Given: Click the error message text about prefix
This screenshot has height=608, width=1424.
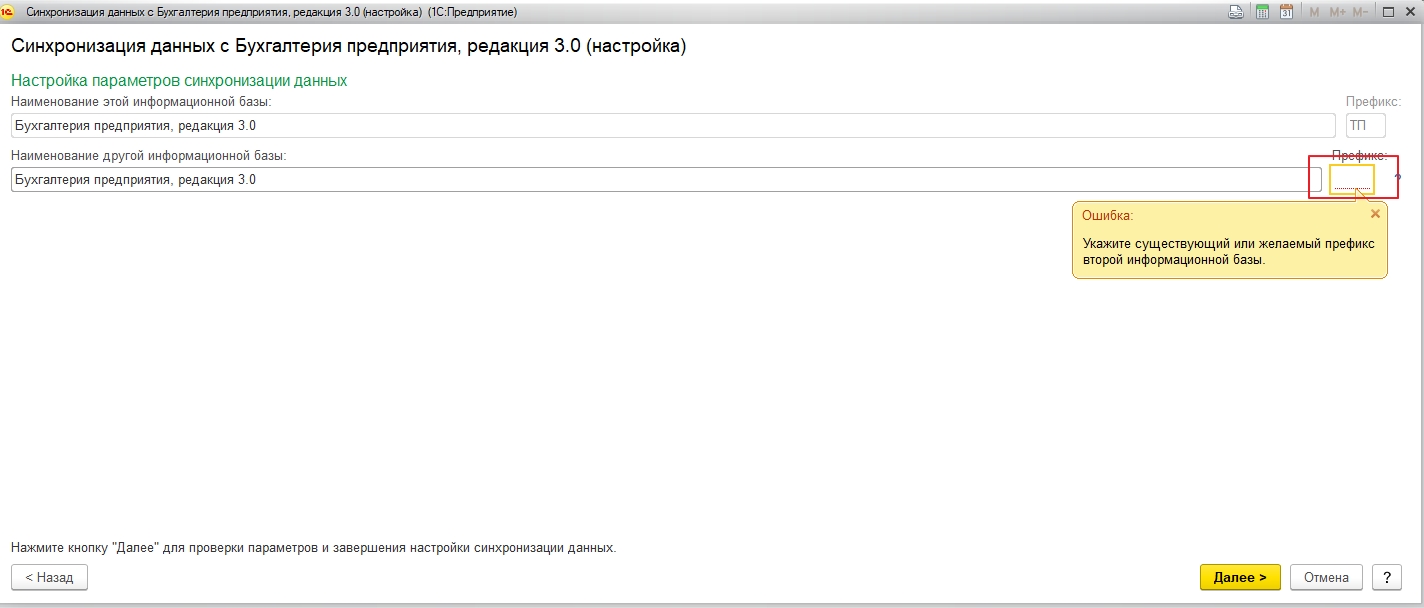Looking at the screenshot, I should point(1229,251).
